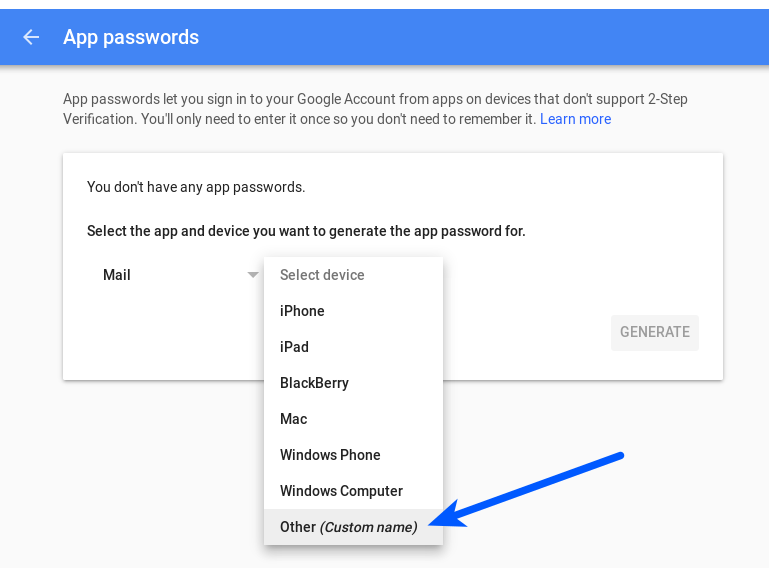
Task: Select Other (Custom name) option
Action: pos(348,527)
